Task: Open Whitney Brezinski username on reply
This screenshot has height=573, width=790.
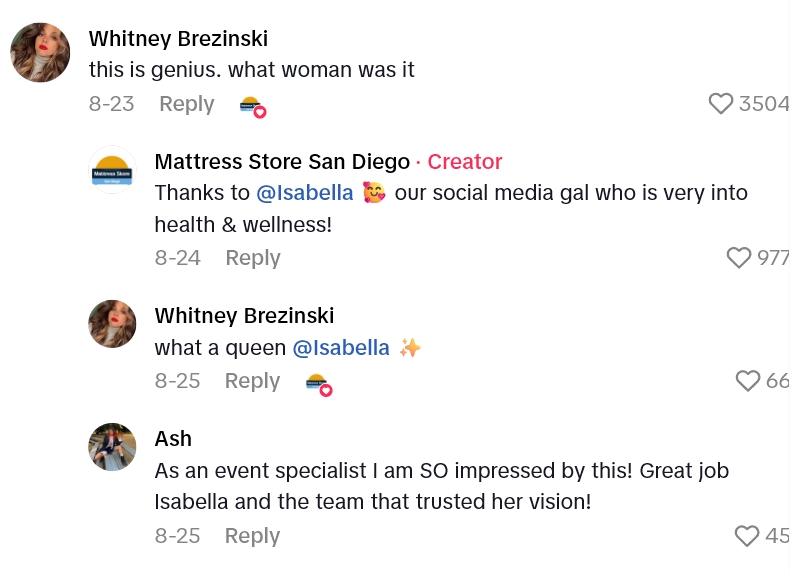Action: 244,316
